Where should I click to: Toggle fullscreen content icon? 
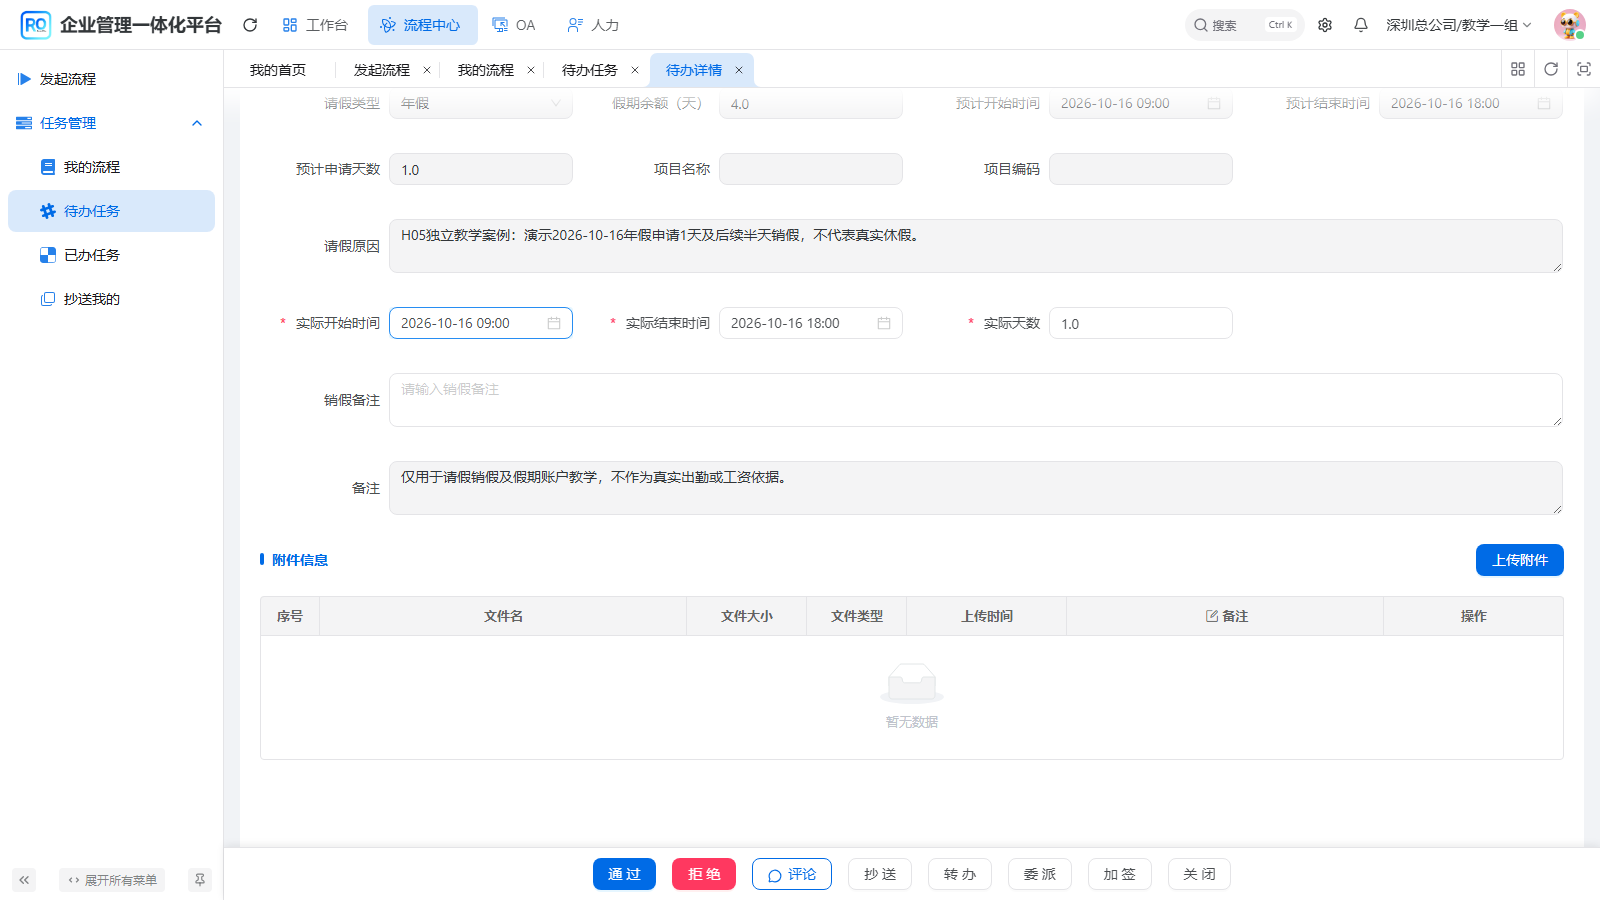click(1584, 69)
